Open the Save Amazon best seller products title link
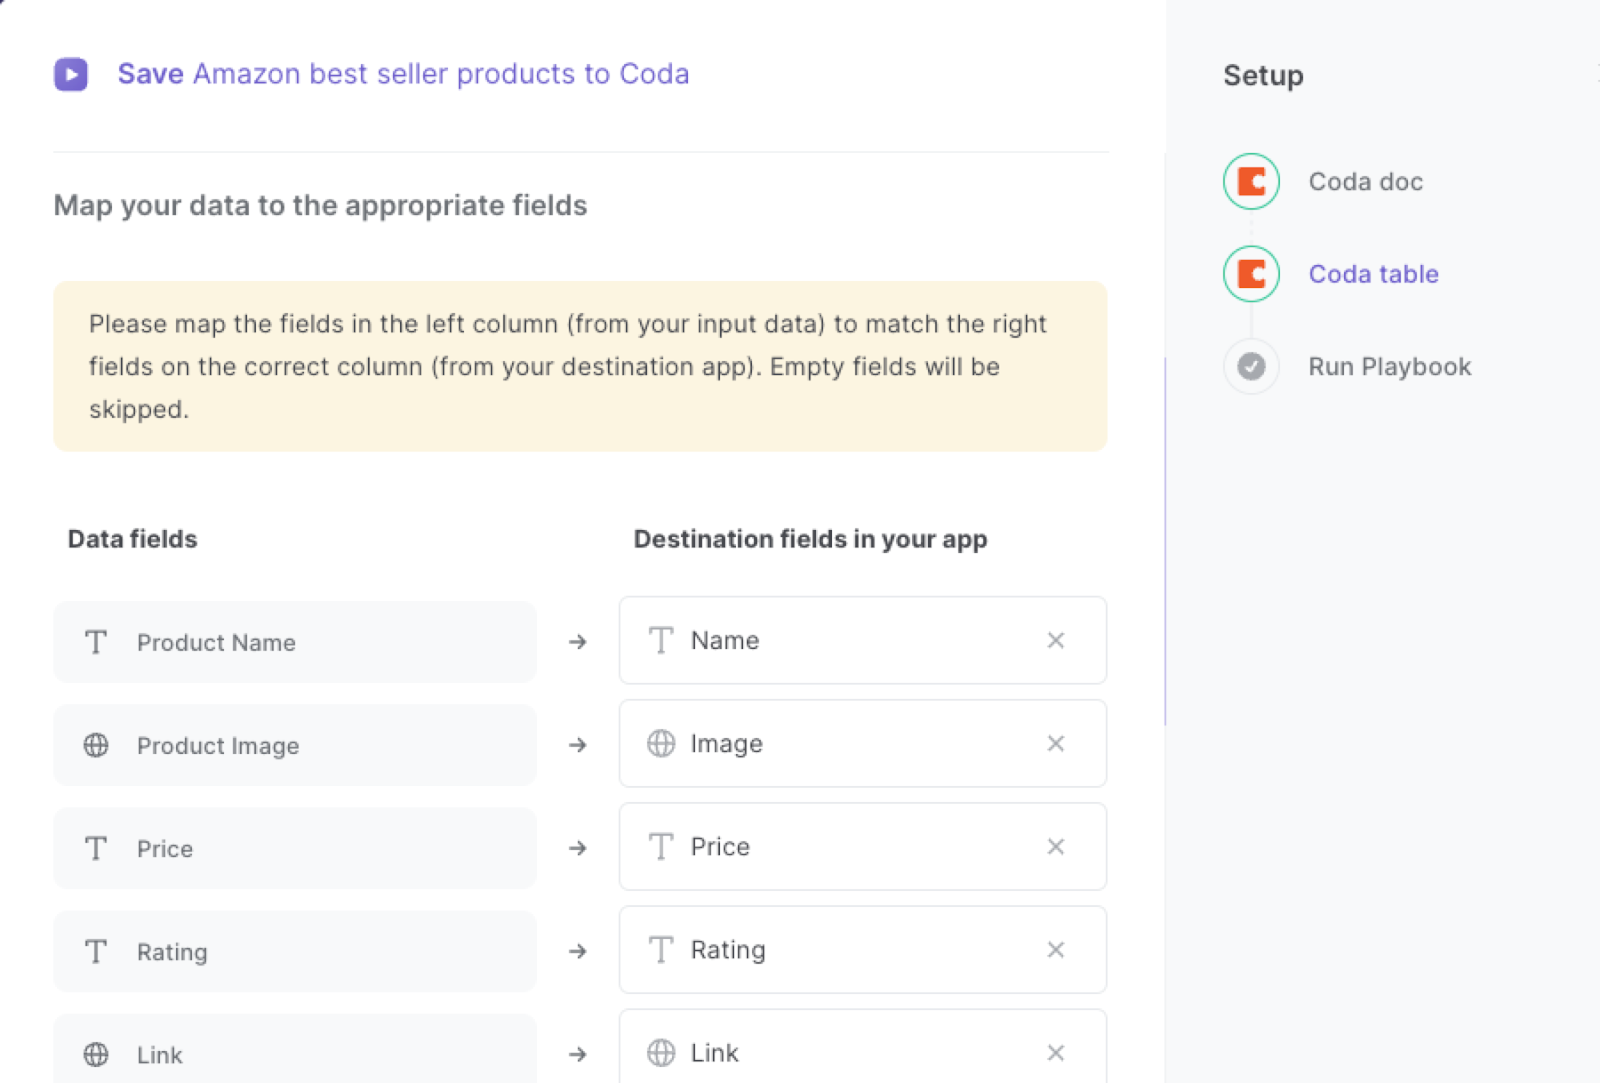This screenshot has width=1600, height=1083. (403, 74)
